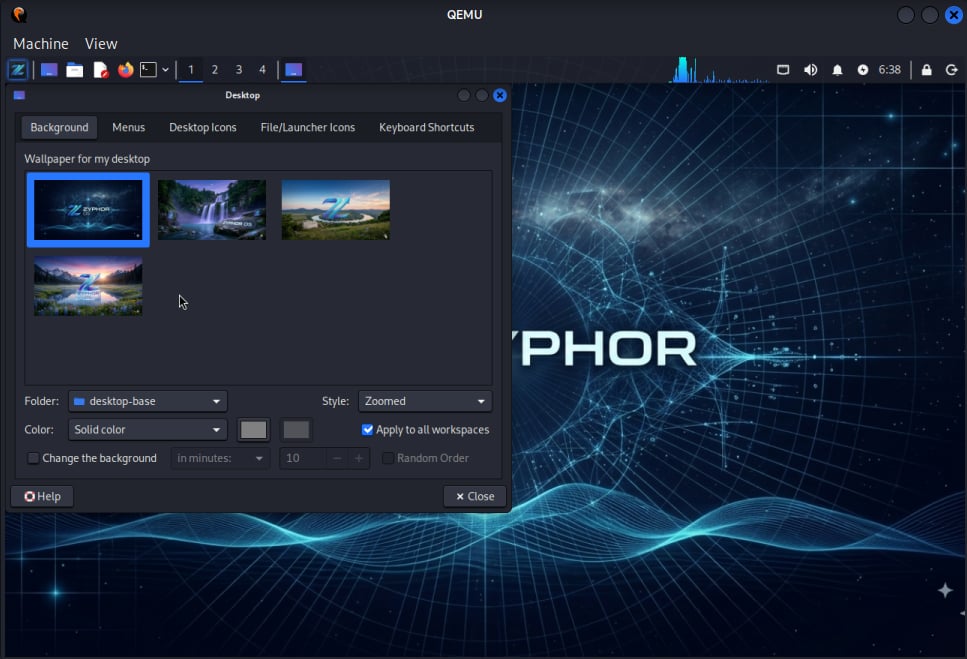Switch to the Desktop Icons tab
The height and width of the screenshot is (659, 967).
tap(202, 127)
